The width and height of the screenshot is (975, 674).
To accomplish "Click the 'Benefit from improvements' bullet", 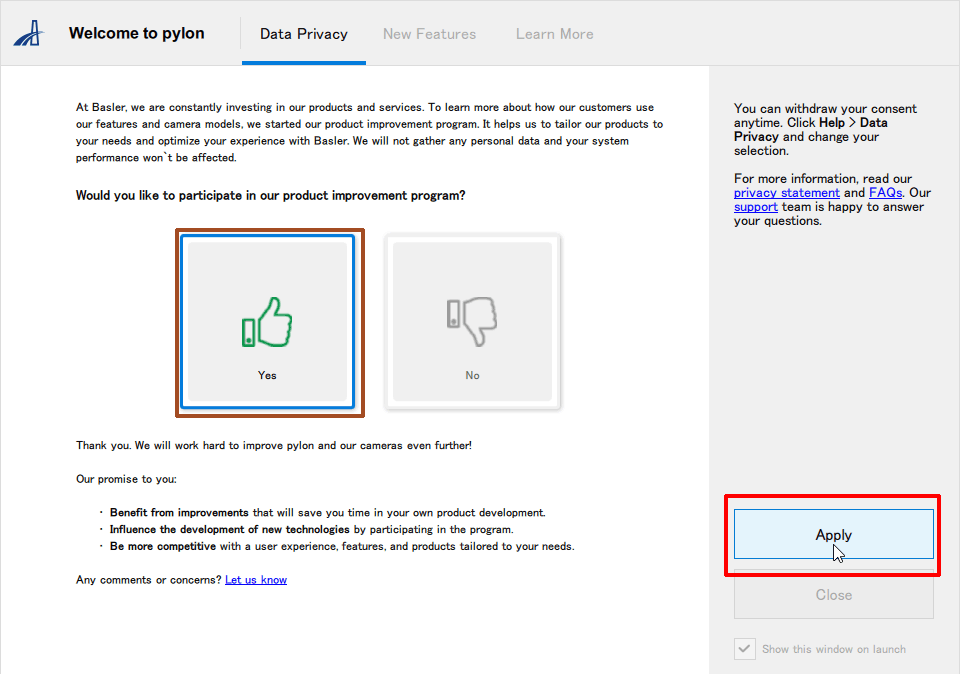I will point(328,512).
